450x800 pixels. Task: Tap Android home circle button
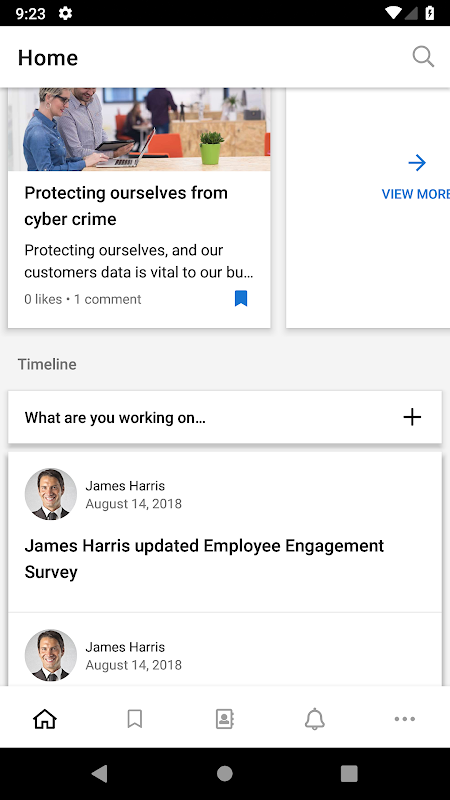[x=224, y=774]
